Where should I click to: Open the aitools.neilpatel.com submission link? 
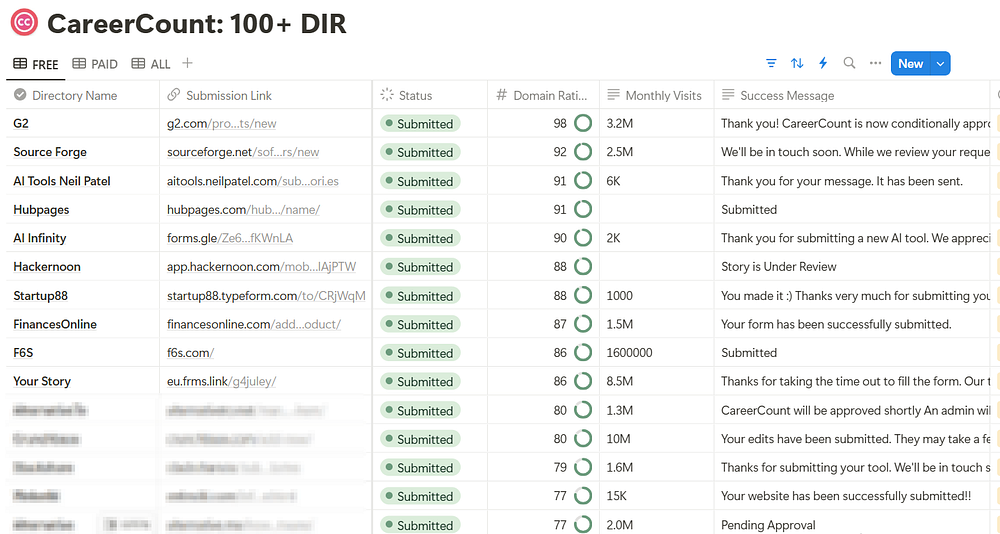[253, 181]
